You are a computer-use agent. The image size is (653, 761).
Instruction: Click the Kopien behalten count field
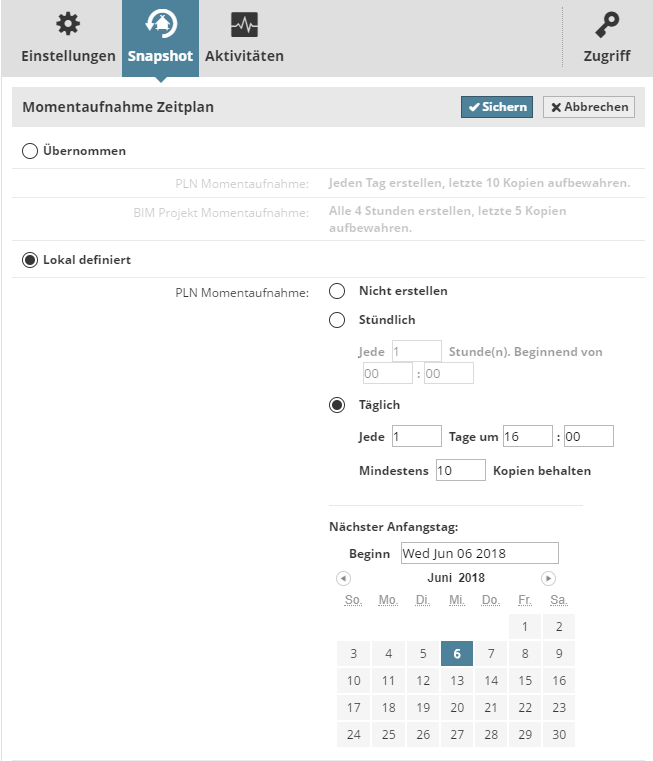coord(460,470)
